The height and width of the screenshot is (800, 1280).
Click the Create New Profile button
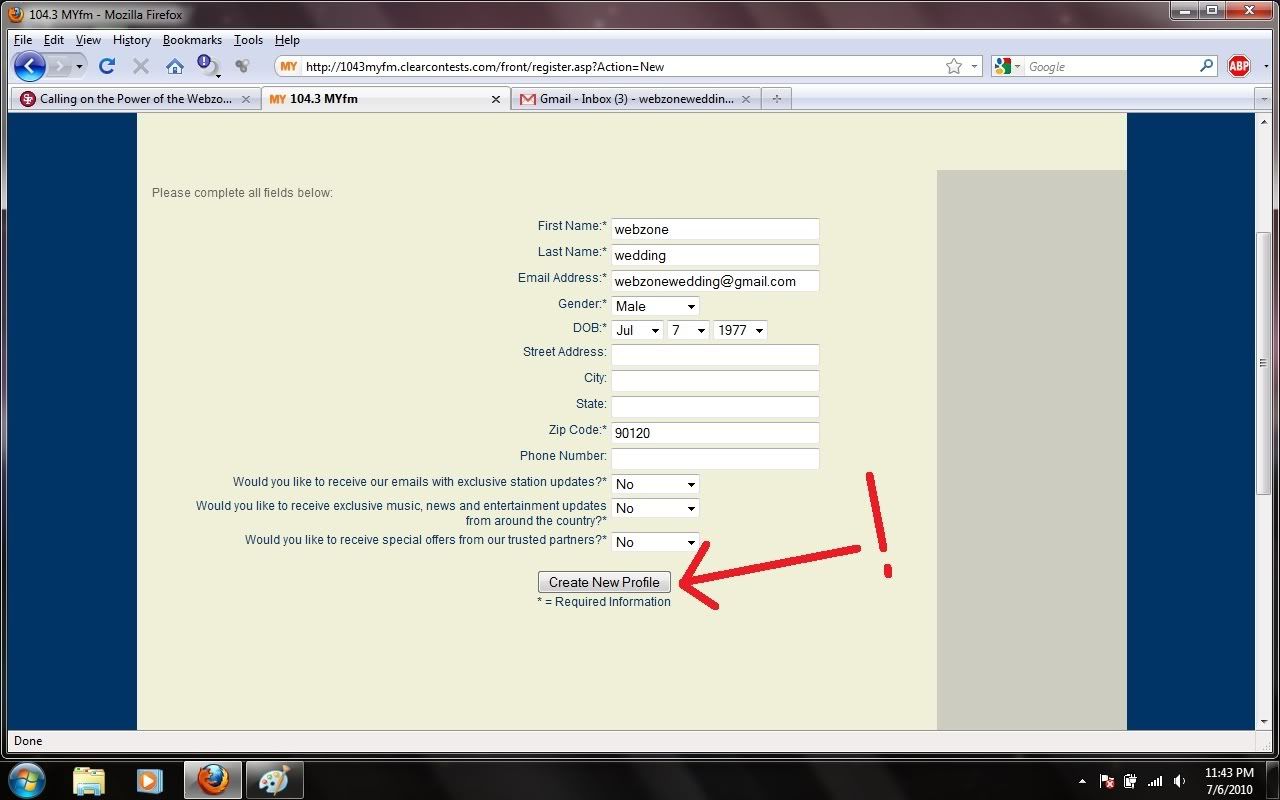[604, 582]
